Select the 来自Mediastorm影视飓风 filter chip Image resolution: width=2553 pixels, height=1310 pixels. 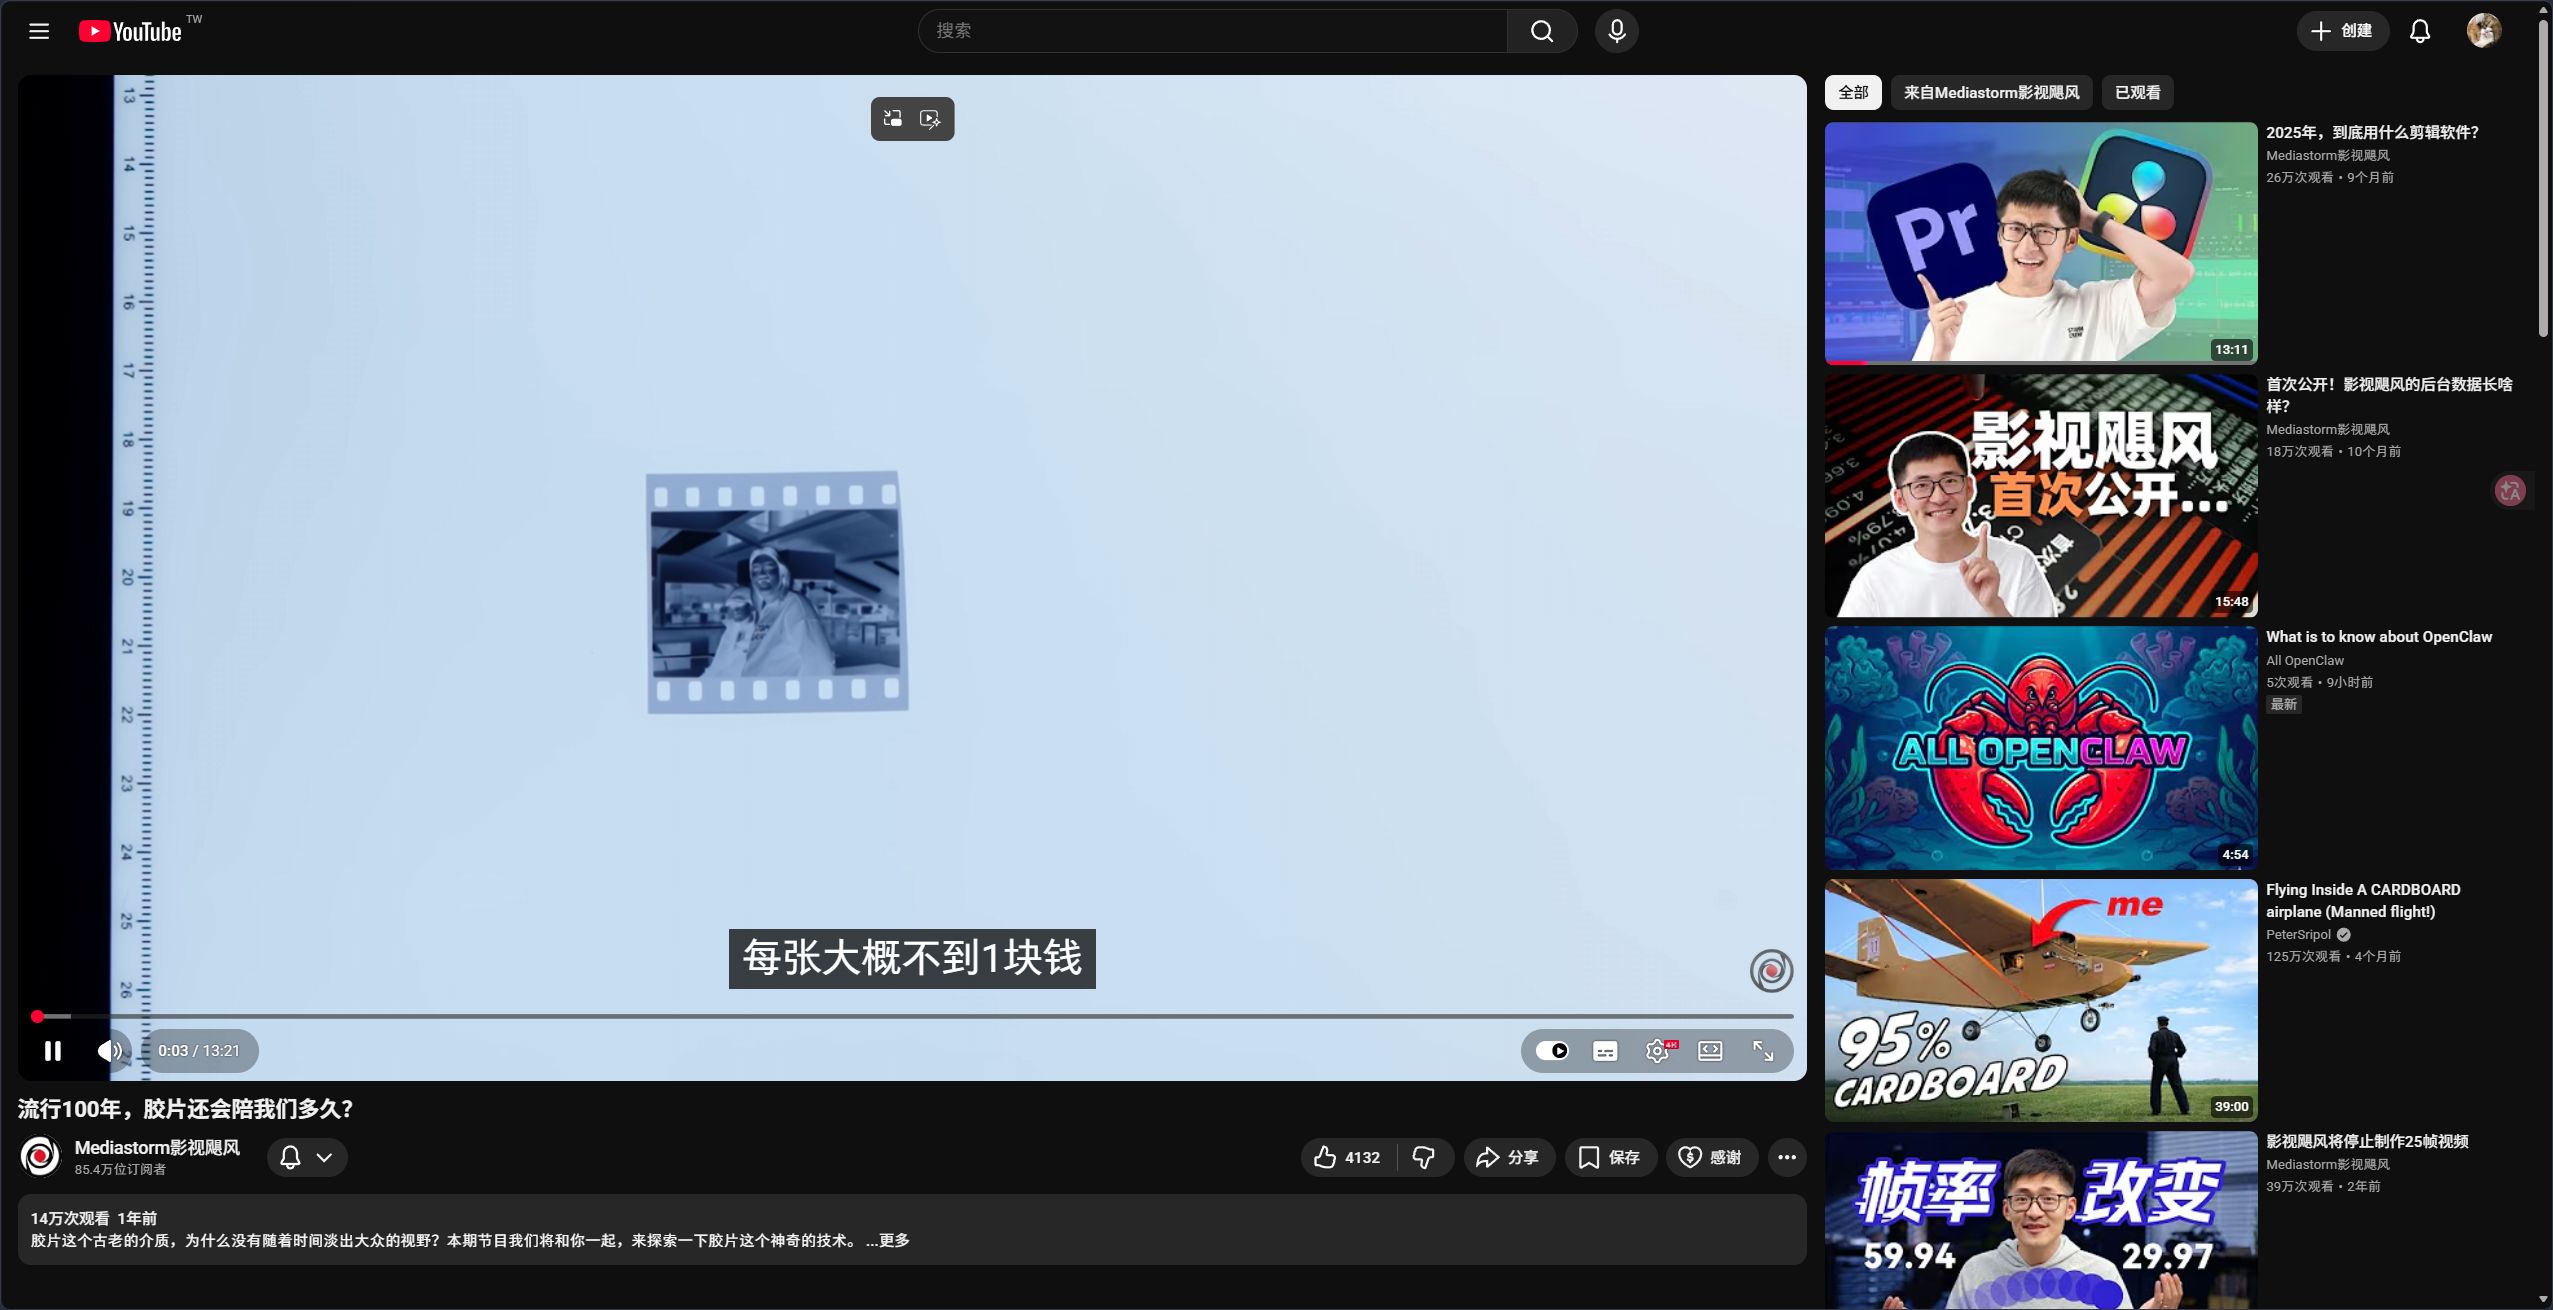[1991, 93]
